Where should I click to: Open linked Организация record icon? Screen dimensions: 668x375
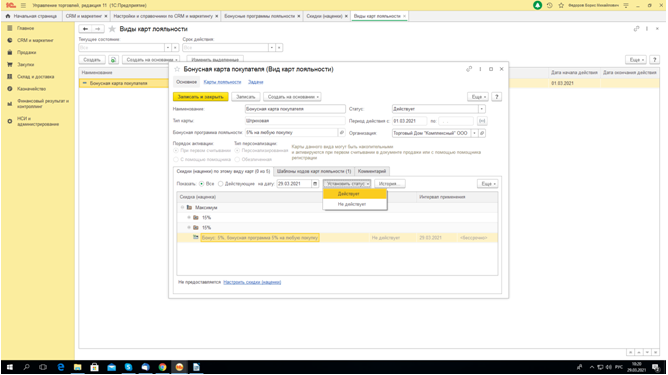[x=482, y=133]
